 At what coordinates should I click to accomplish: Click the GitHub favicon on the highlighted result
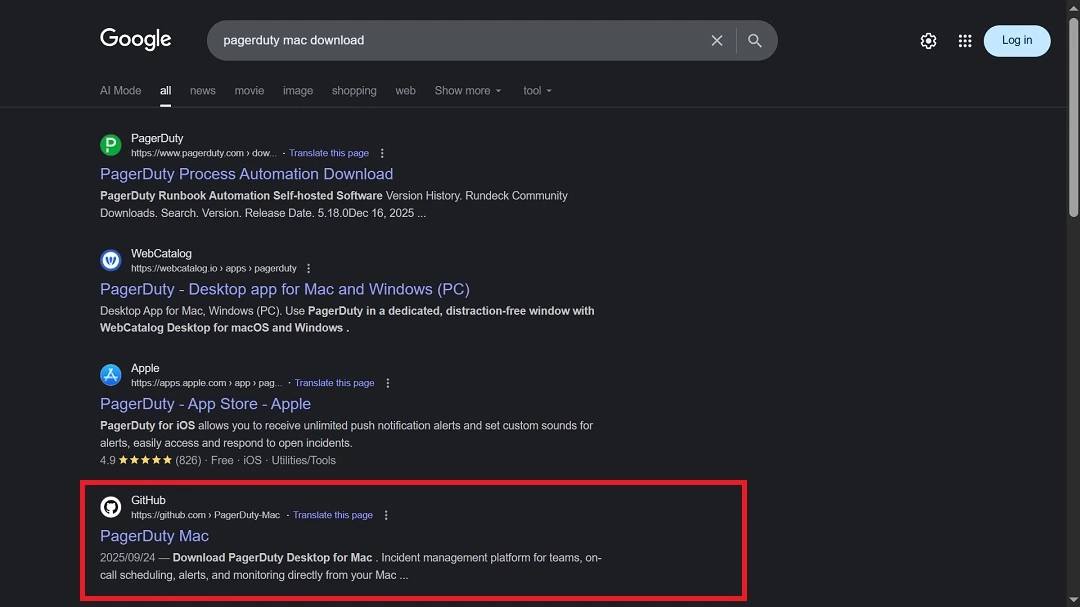coord(110,506)
